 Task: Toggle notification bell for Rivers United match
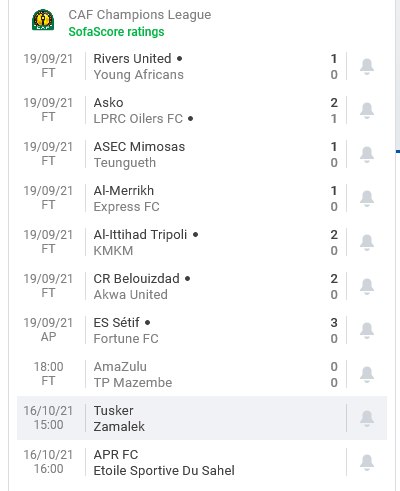pyautogui.click(x=367, y=66)
